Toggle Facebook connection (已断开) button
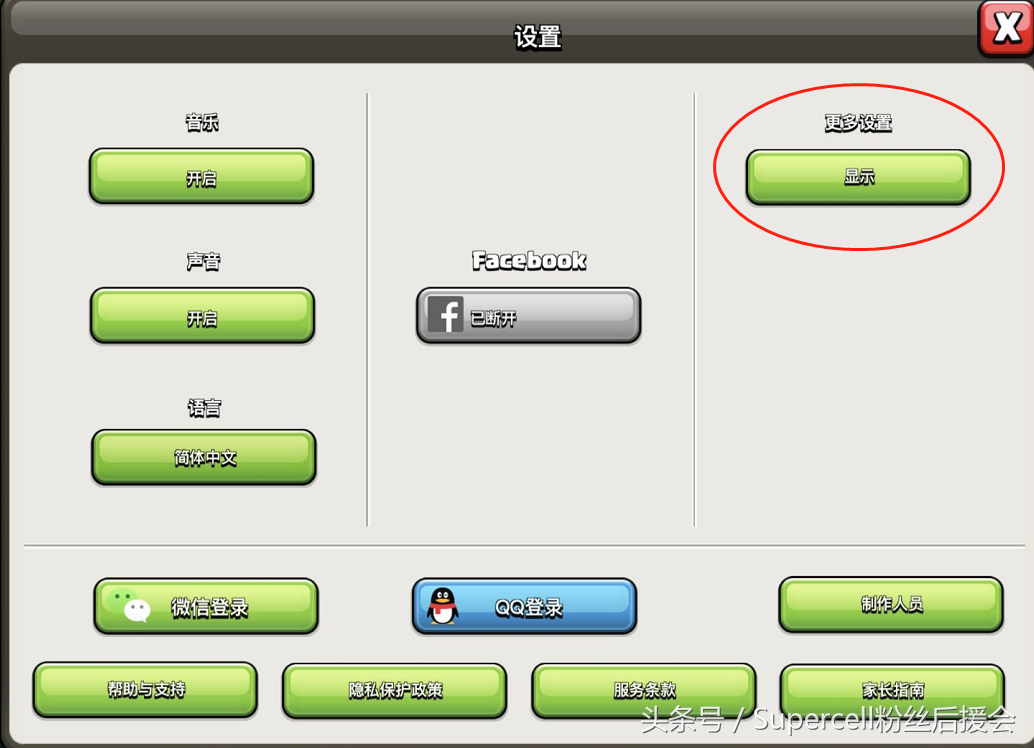 [x=528, y=315]
